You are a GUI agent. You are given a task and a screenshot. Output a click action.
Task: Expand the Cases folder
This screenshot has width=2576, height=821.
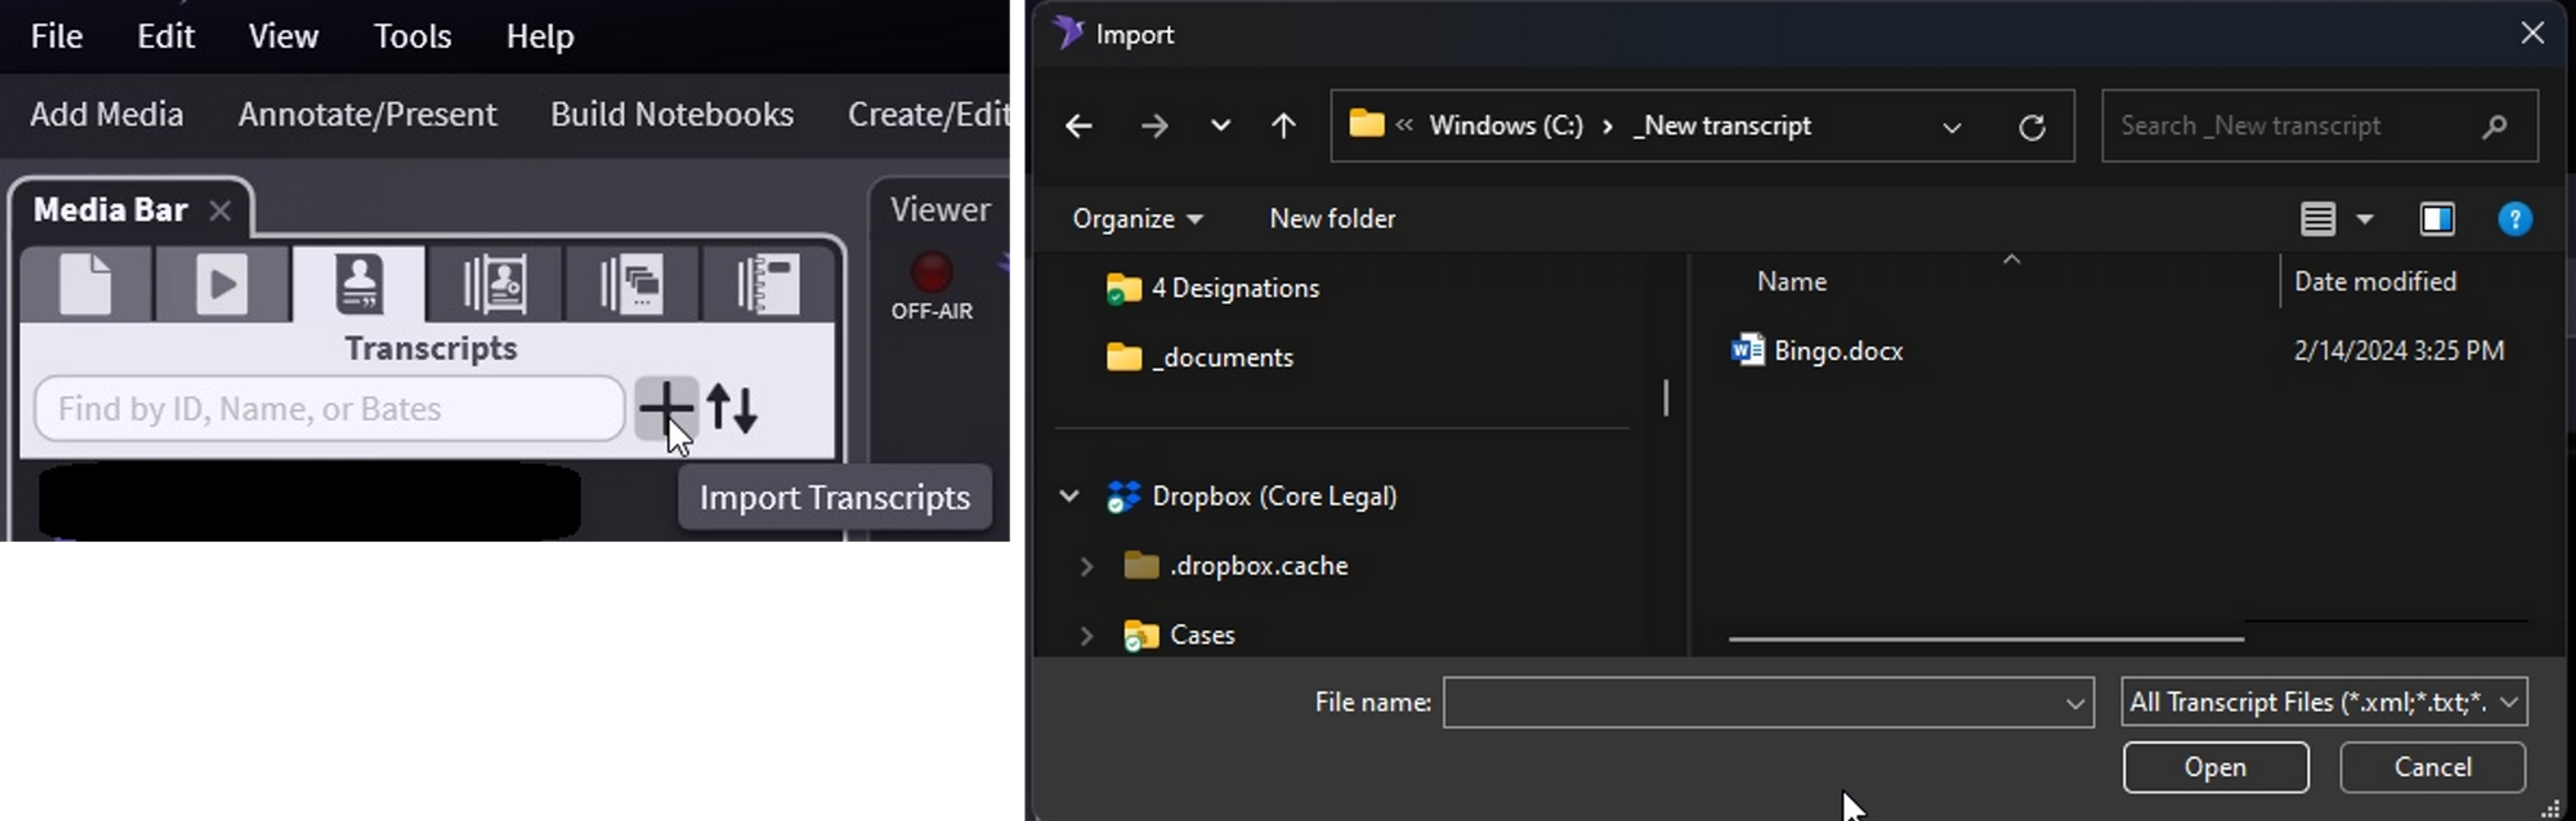point(1086,635)
